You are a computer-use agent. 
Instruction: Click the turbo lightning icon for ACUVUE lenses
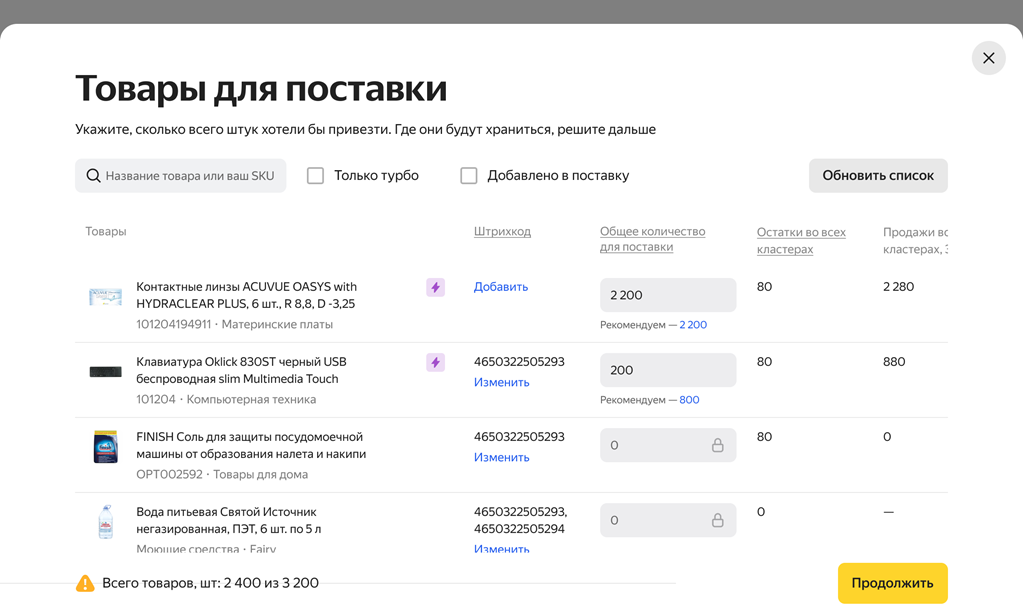[x=435, y=288]
